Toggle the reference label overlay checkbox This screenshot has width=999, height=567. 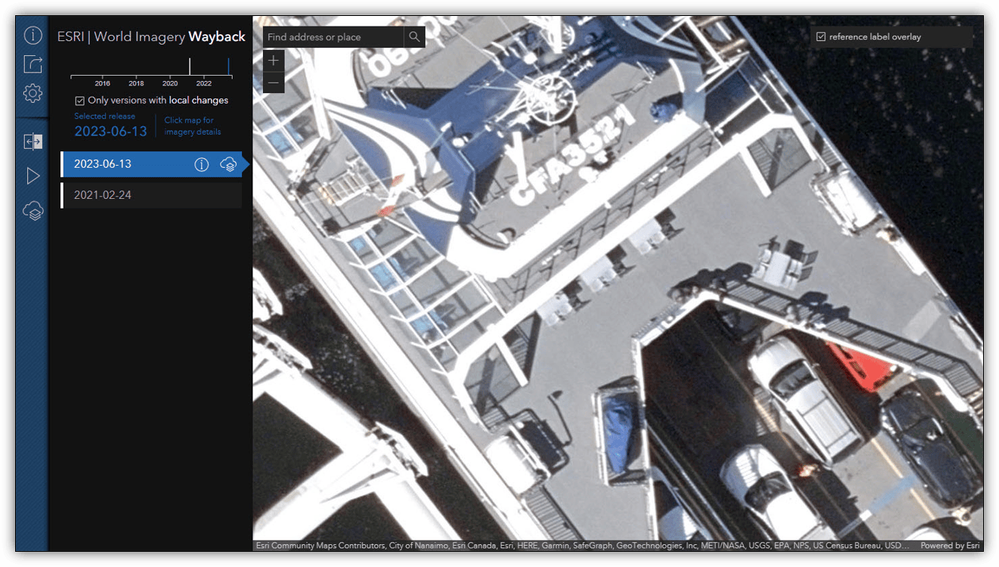[821, 37]
